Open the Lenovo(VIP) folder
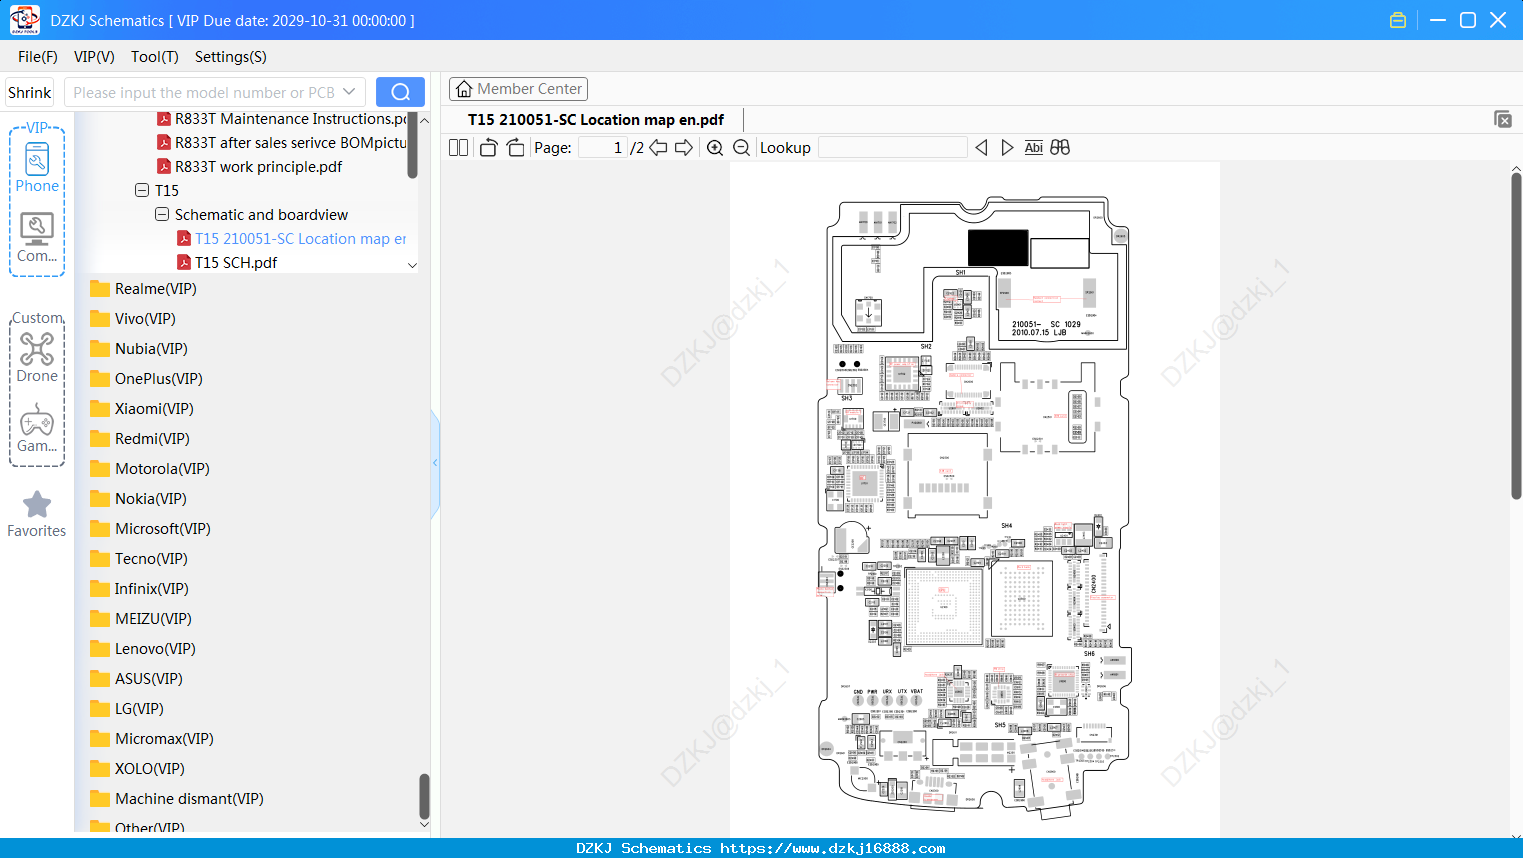Image resolution: width=1523 pixels, height=858 pixels. [142, 649]
